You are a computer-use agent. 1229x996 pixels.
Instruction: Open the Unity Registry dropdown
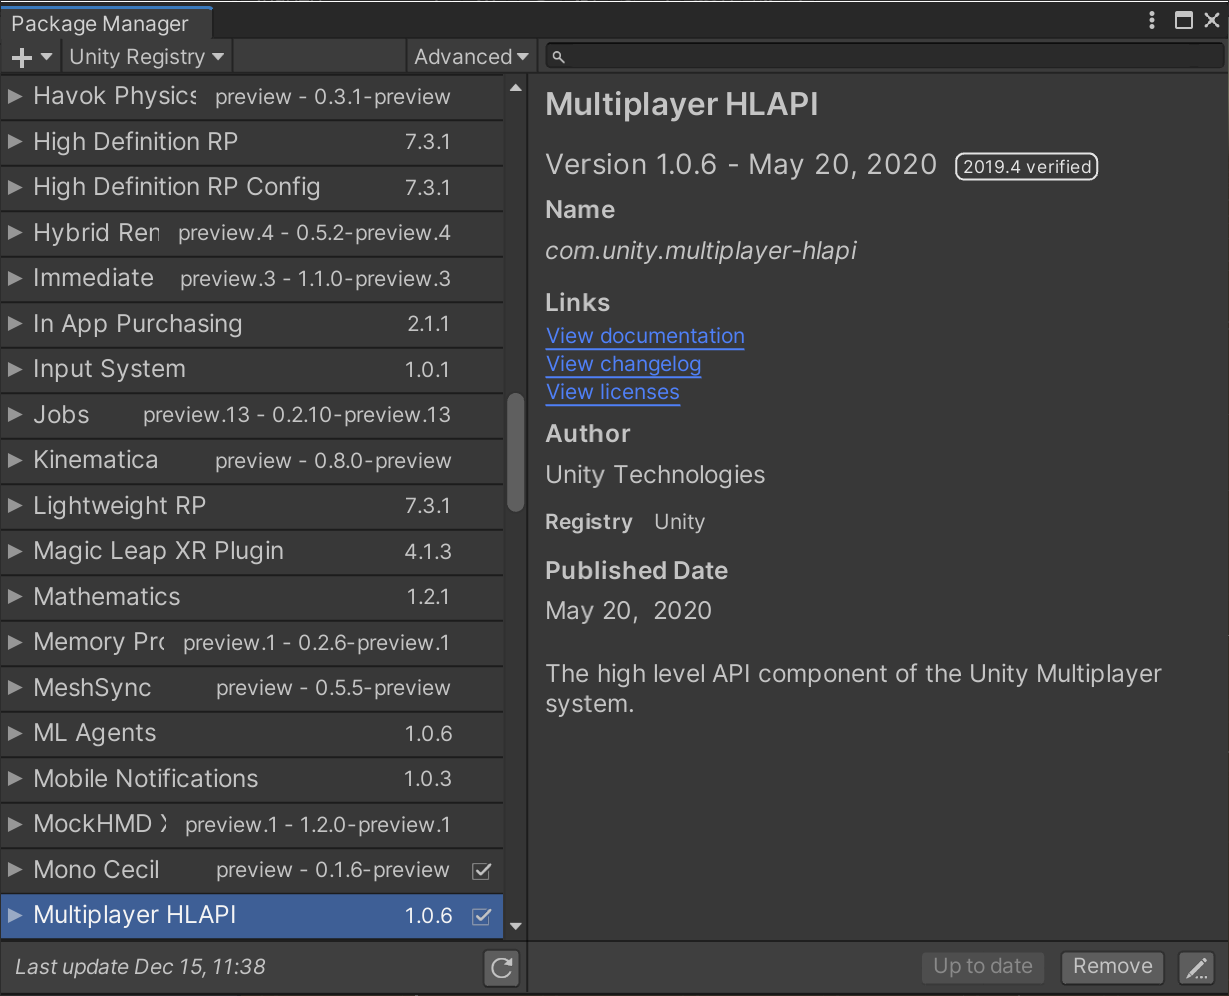[147, 57]
